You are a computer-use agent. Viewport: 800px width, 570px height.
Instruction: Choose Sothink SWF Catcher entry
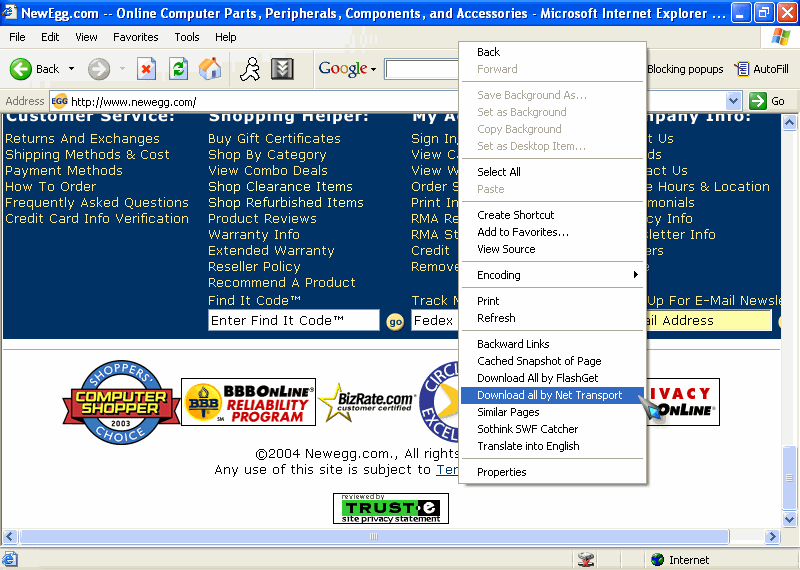554,429
